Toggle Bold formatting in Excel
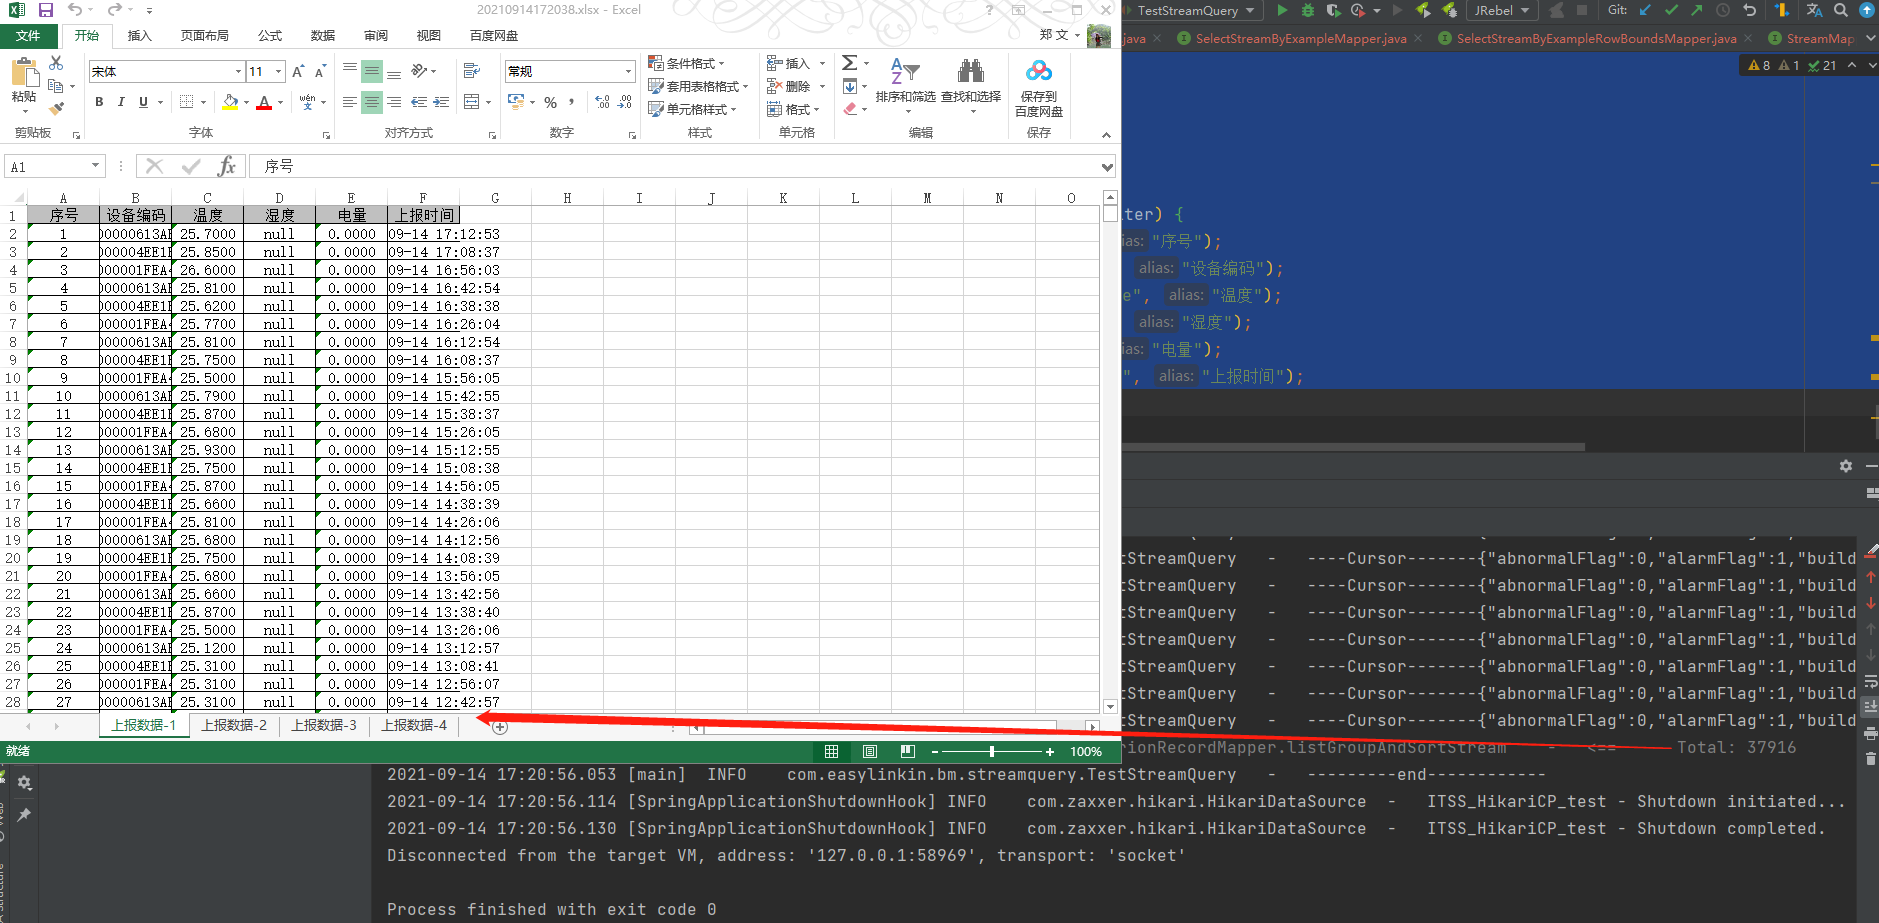This screenshot has width=1879, height=923. click(x=99, y=102)
